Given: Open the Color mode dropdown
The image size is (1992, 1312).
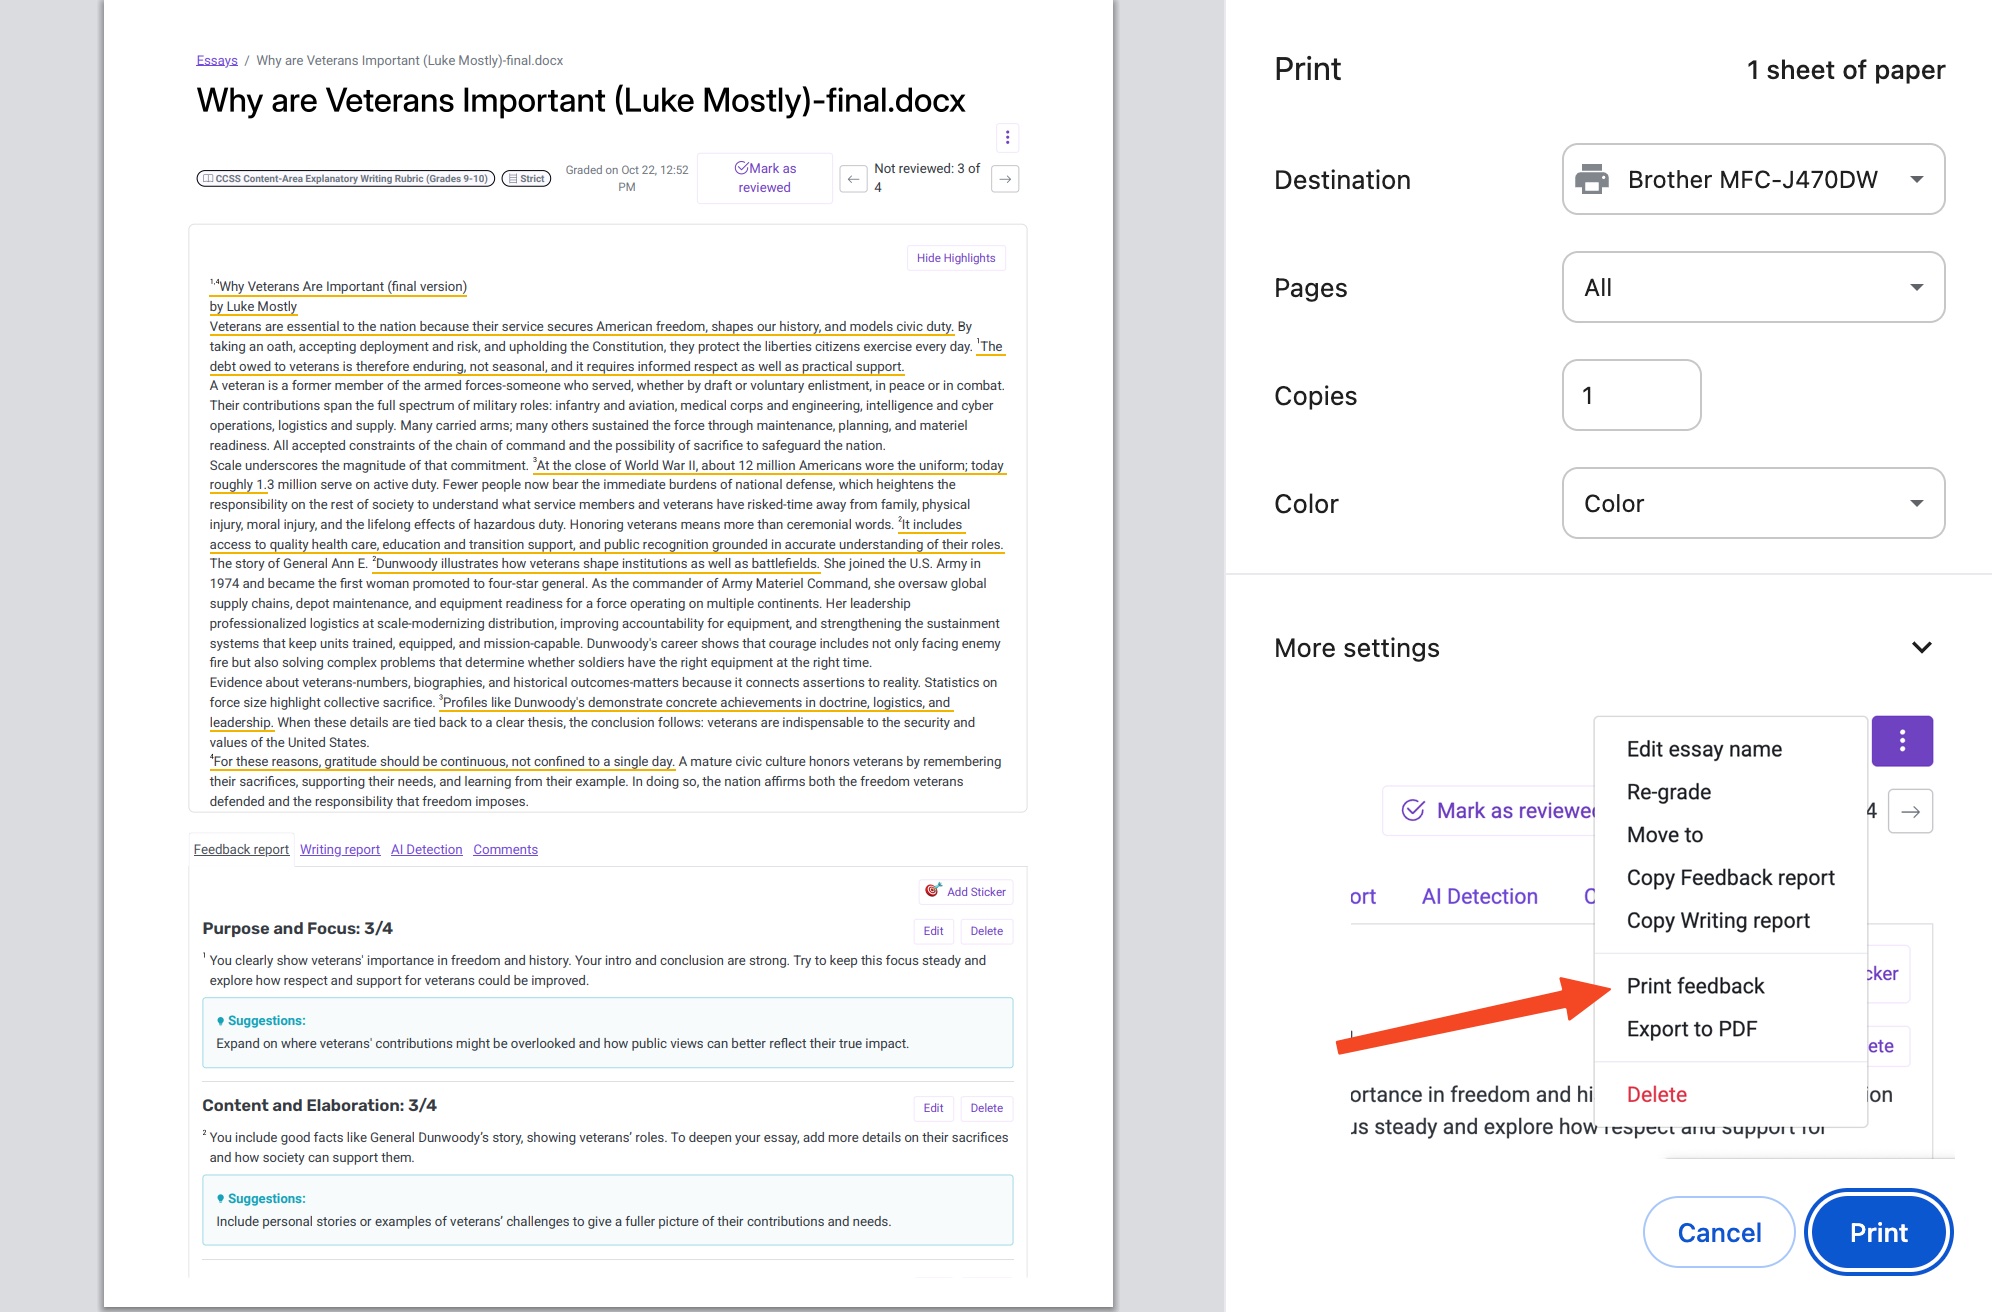Looking at the screenshot, I should click(x=1752, y=504).
